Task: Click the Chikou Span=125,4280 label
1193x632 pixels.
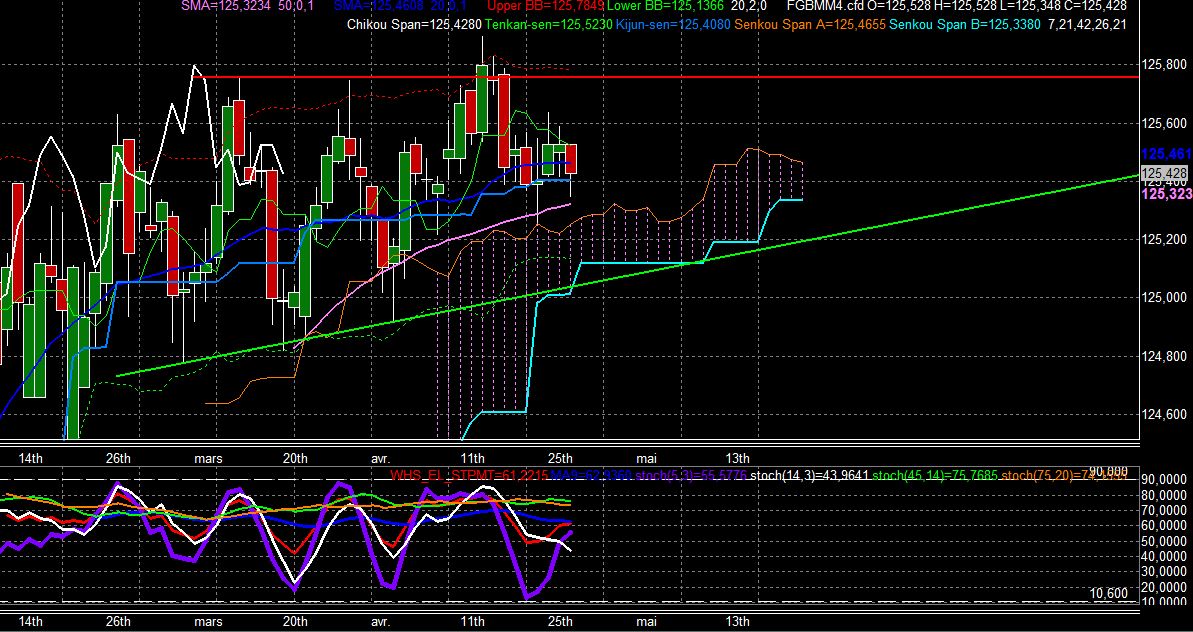Action: [x=414, y=24]
